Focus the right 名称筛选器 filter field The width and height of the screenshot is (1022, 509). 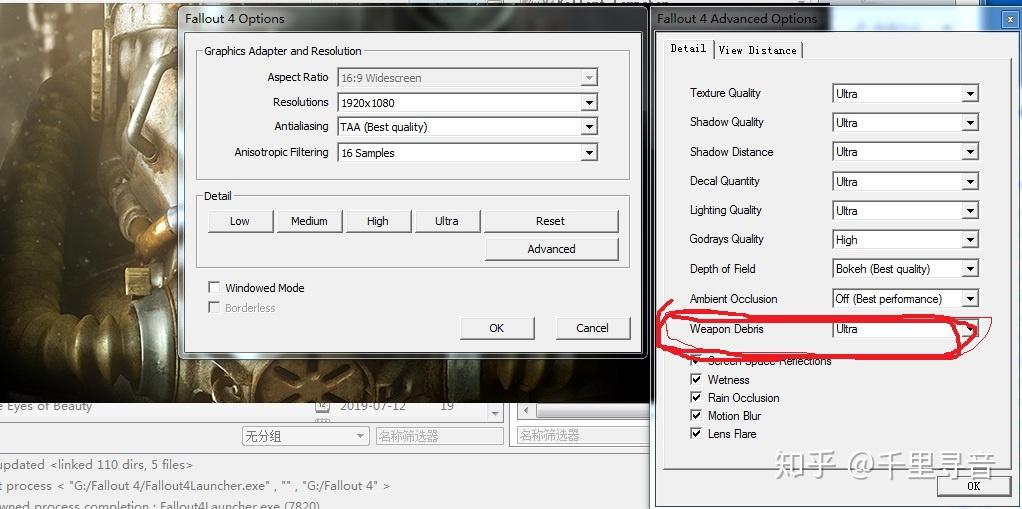pyautogui.click(x=583, y=435)
